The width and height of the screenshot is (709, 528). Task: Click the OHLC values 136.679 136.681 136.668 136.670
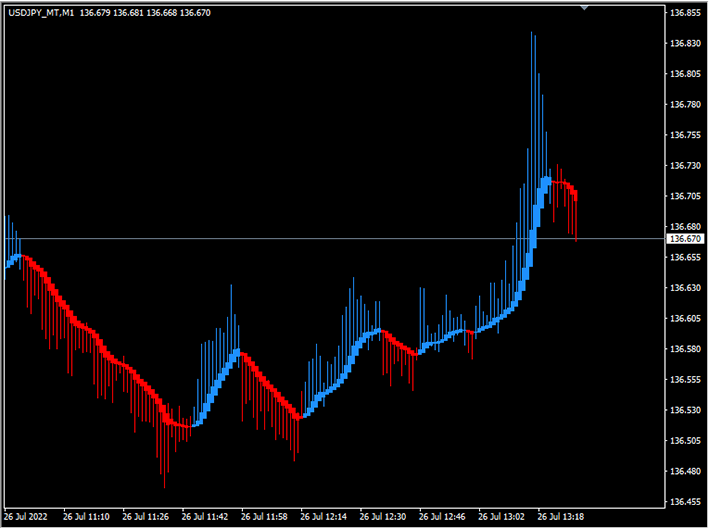145,13
